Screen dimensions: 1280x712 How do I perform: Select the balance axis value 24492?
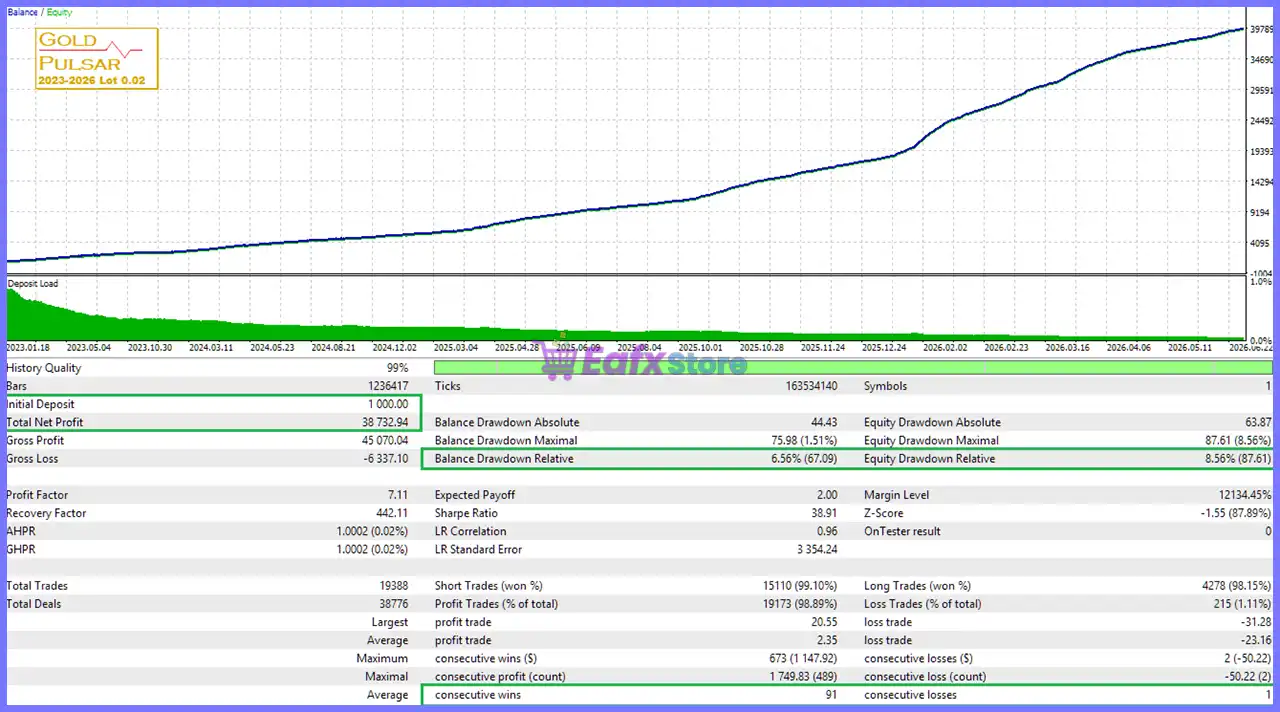pos(1260,121)
